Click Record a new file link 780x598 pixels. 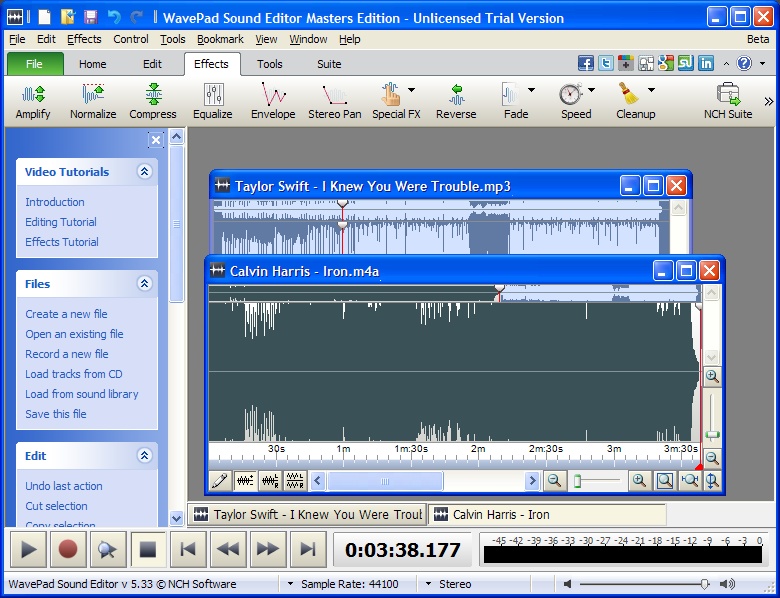pos(67,354)
